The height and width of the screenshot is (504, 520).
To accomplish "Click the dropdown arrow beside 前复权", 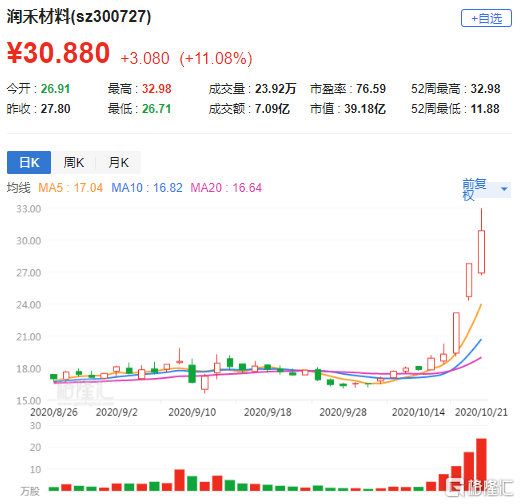I will 504,189.
